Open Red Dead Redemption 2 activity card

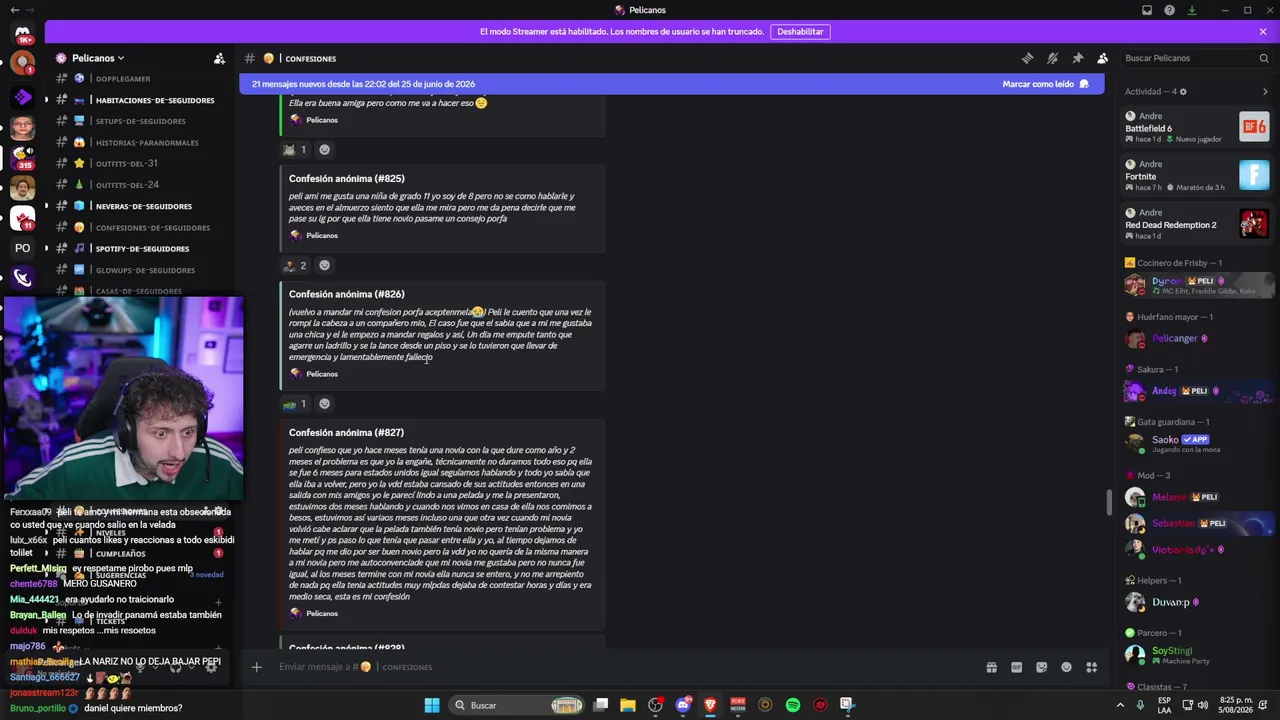tap(1196, 223)
